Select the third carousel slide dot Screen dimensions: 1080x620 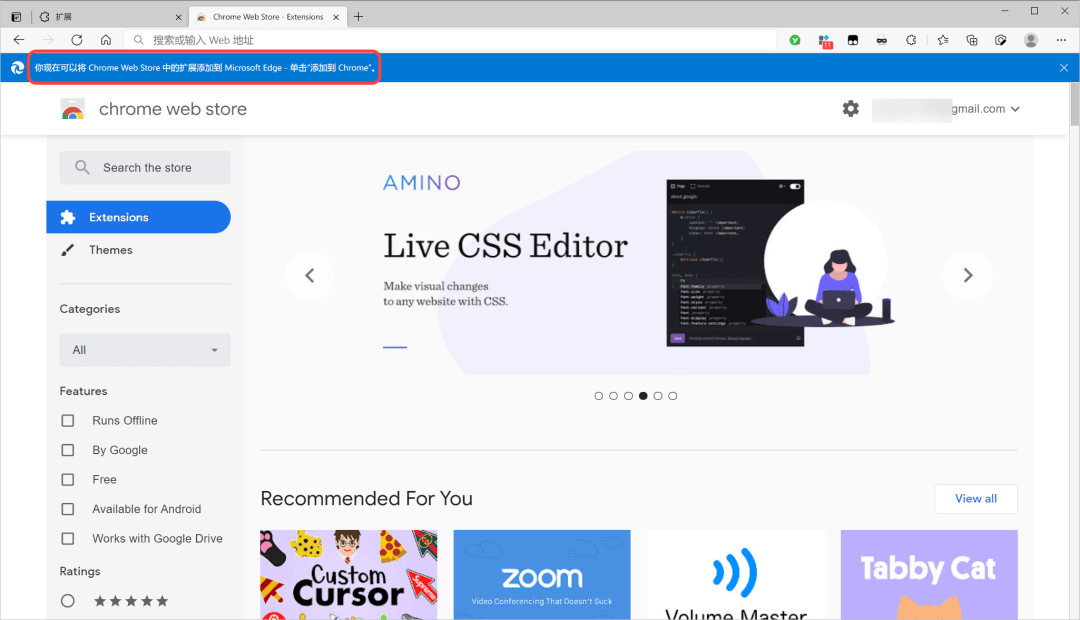click(x=628, y=396)
